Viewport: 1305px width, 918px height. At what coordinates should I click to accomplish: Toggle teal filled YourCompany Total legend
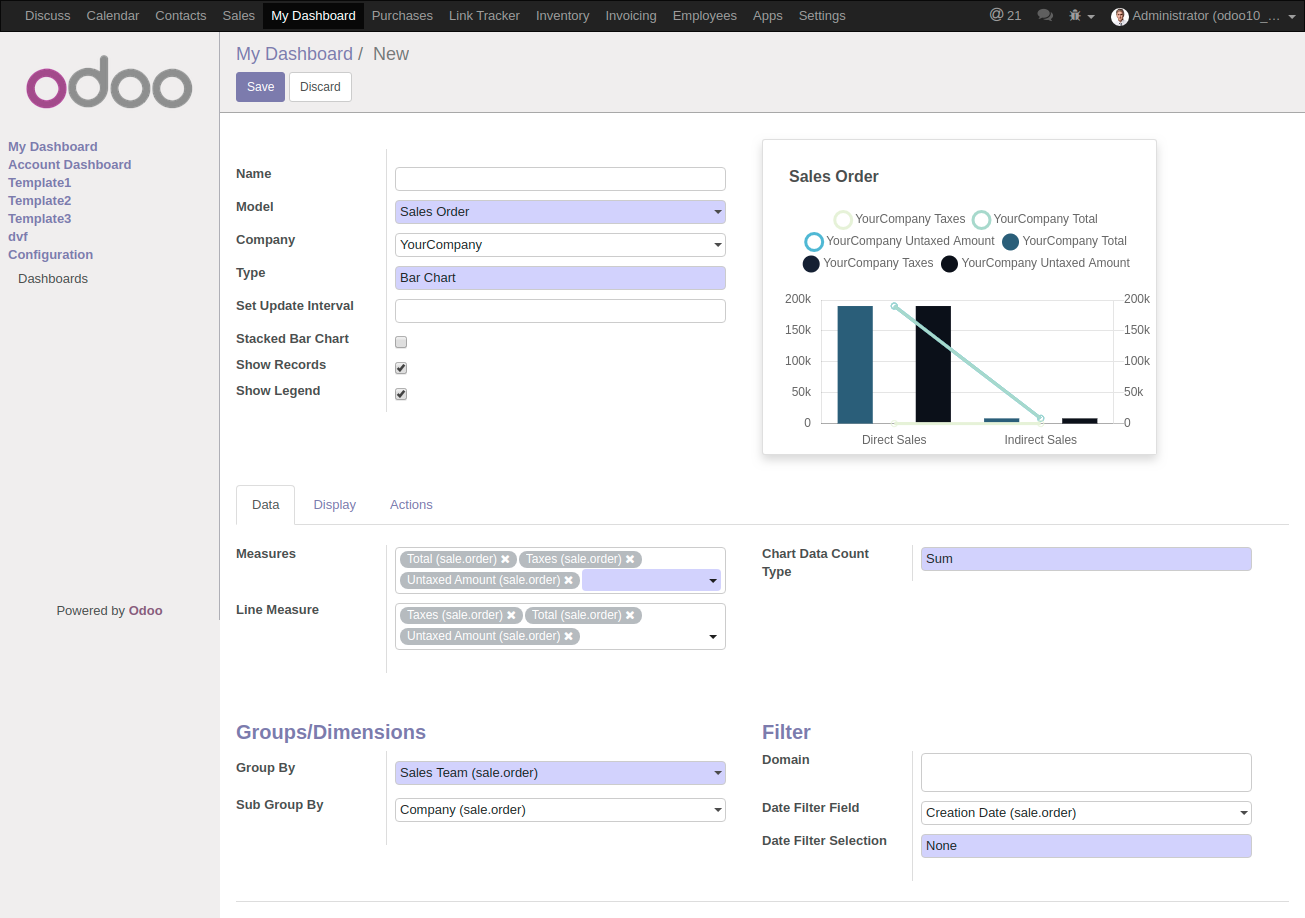click(1010, 242)
